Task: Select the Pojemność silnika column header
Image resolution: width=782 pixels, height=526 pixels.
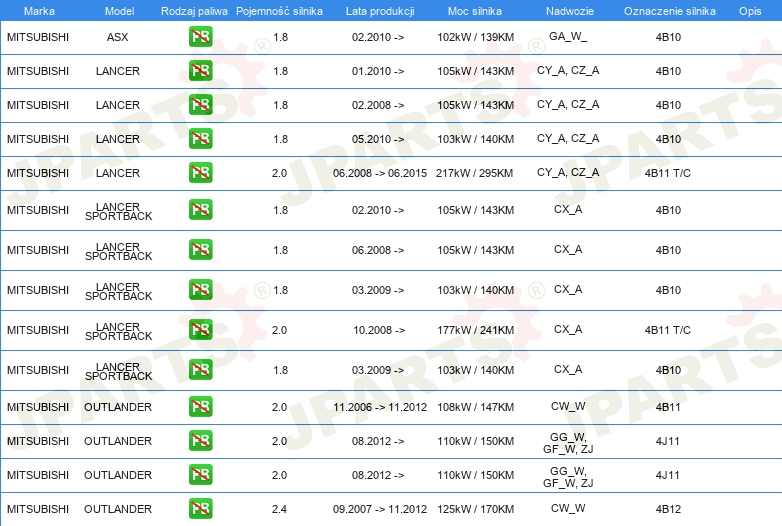Action: click(279, 11)
